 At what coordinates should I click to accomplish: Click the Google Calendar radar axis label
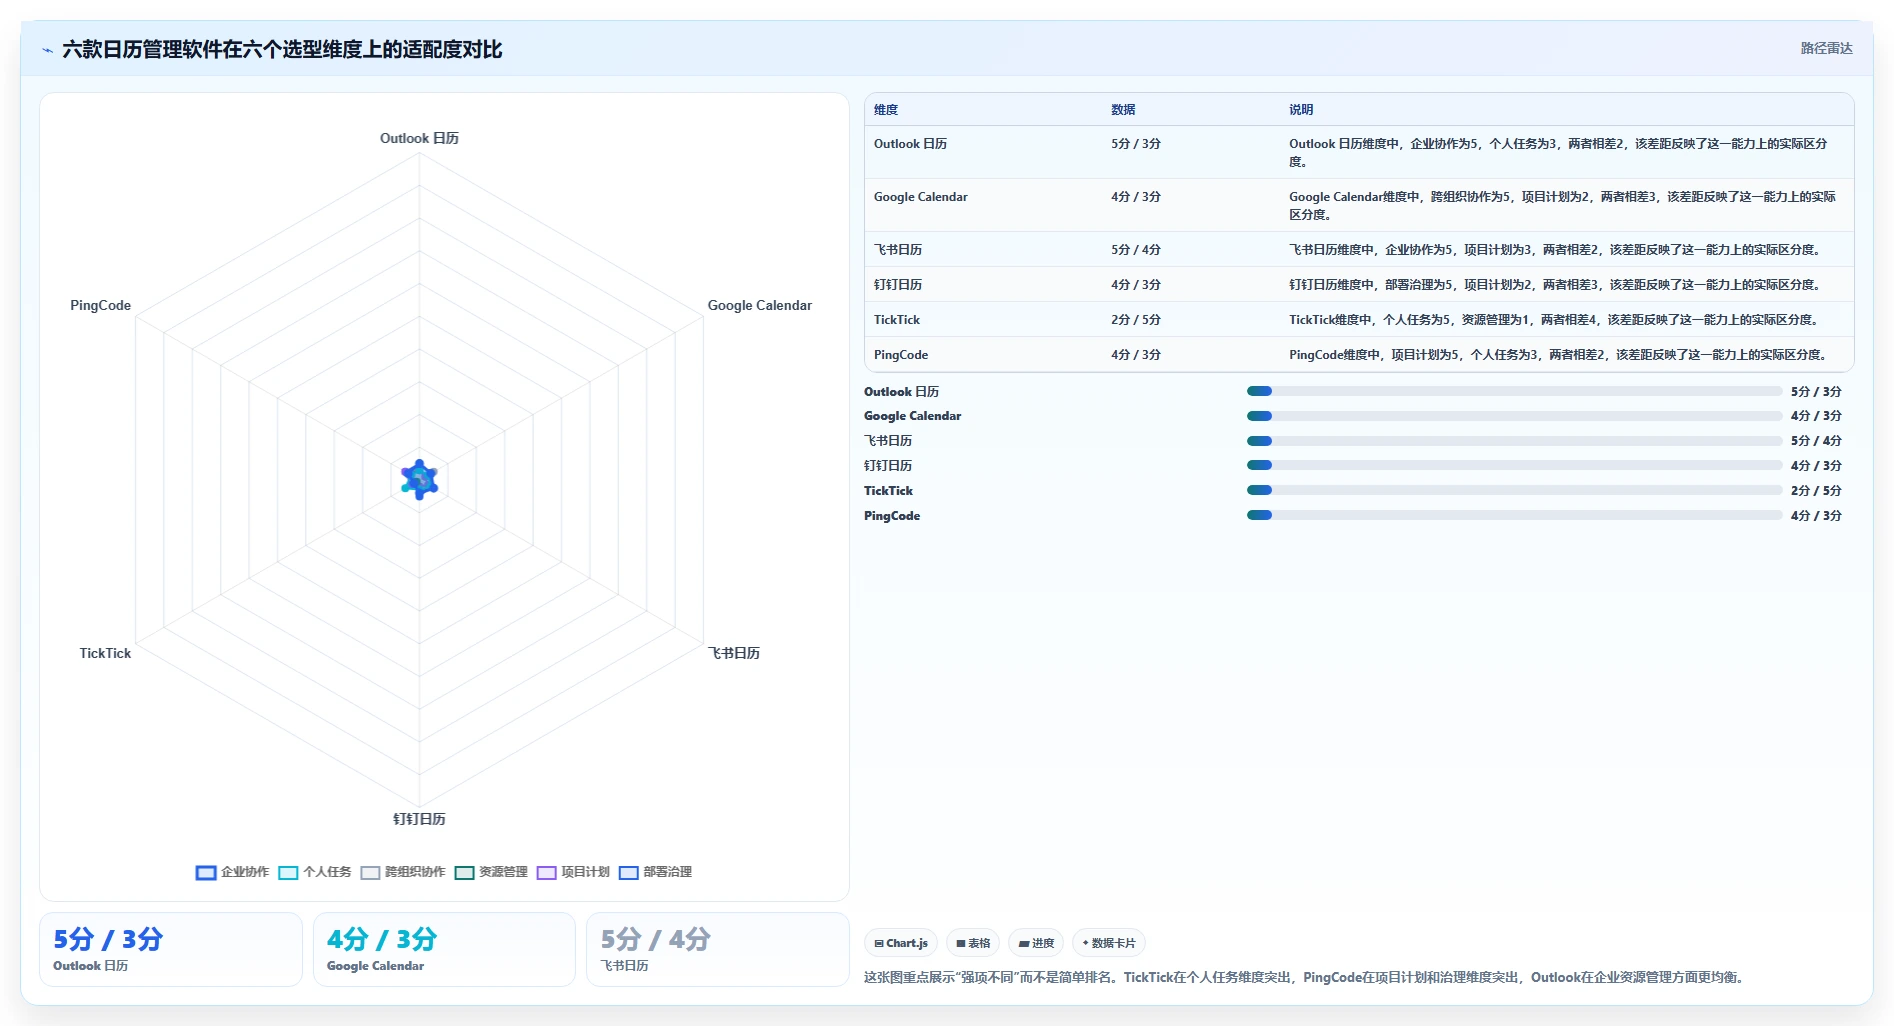760,305
